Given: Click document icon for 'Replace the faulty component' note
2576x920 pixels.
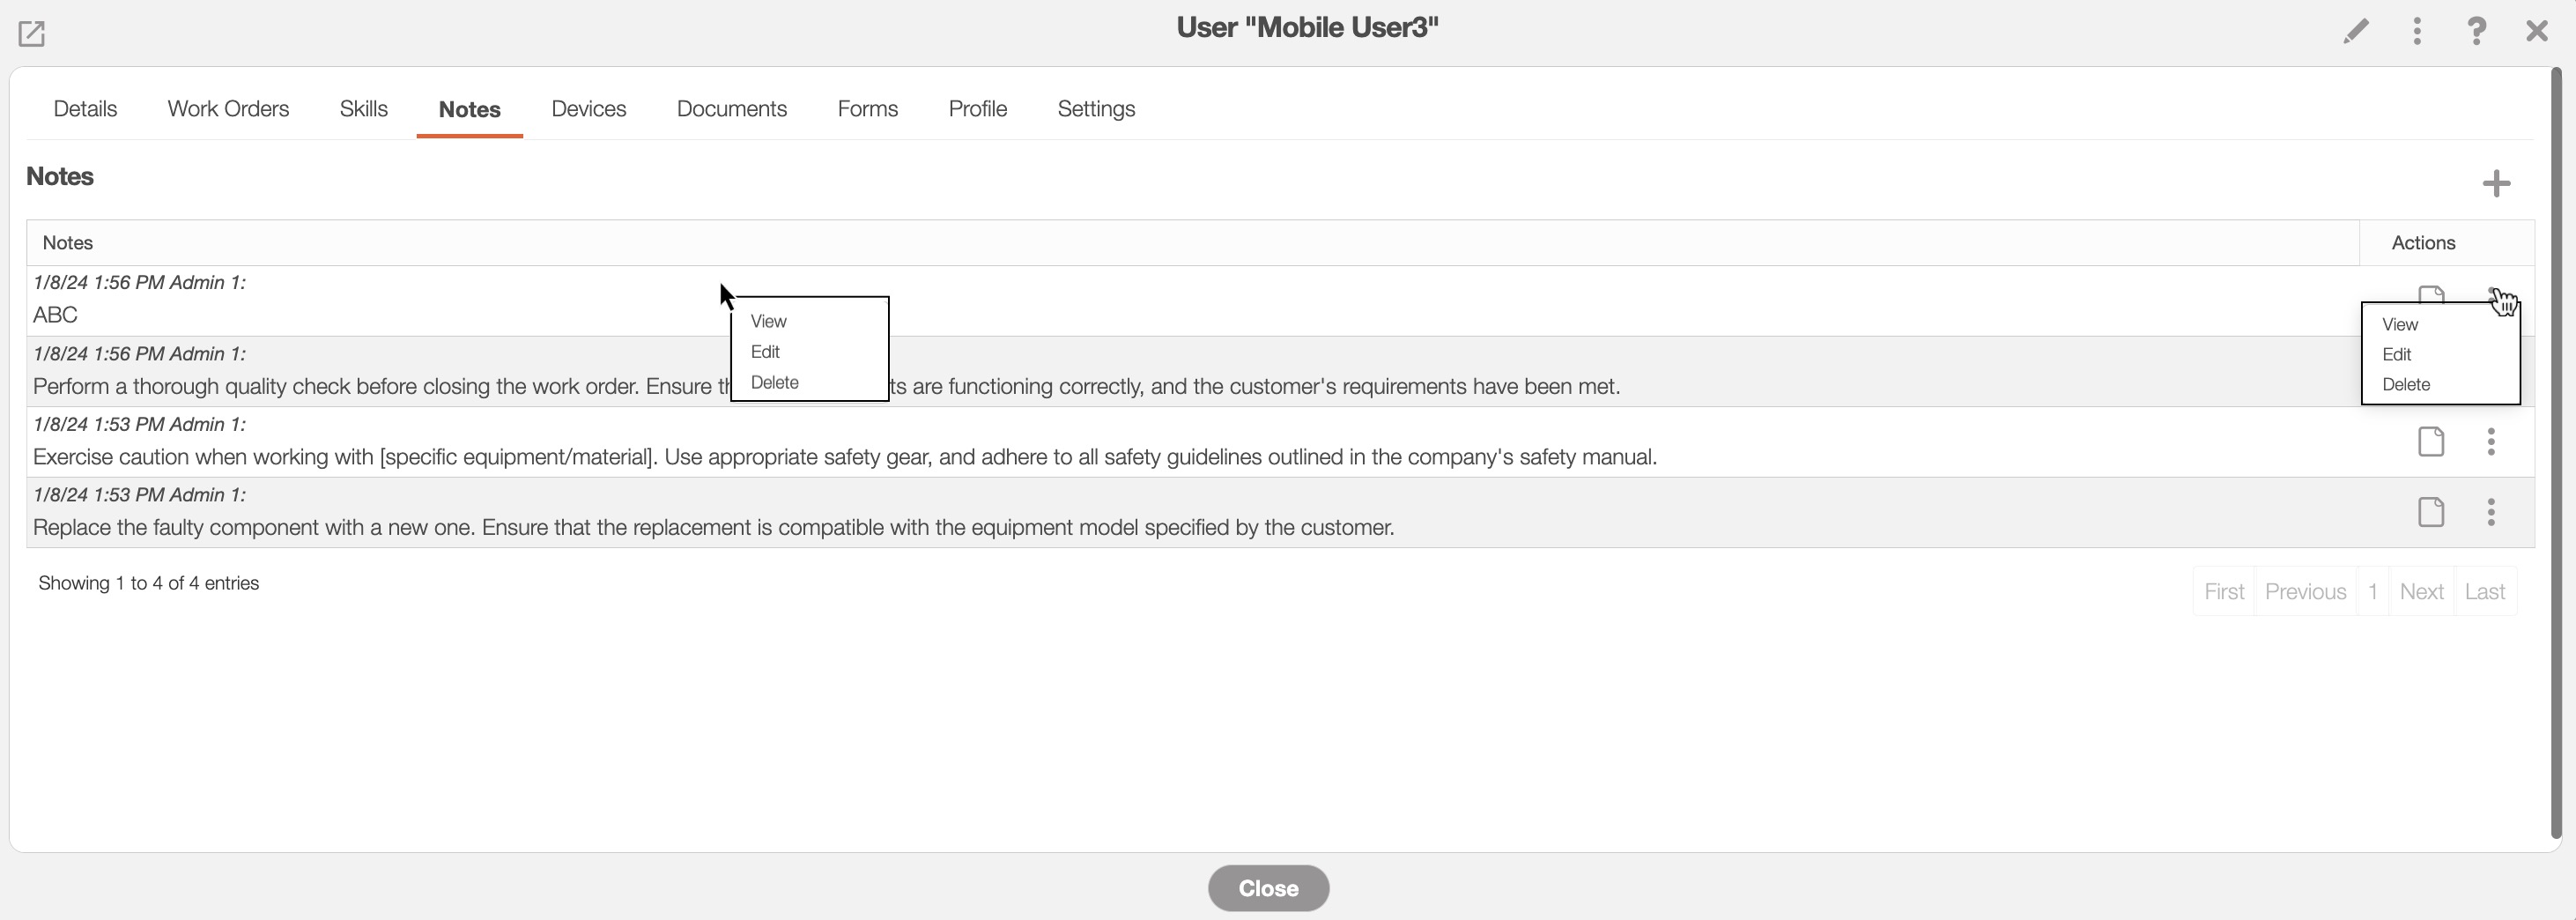Looking at the screenshot, I should 2431,513.
